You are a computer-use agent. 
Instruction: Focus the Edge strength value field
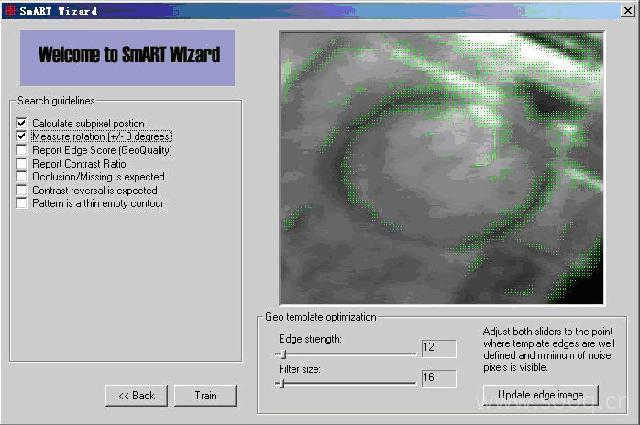(x=438, y=348)
